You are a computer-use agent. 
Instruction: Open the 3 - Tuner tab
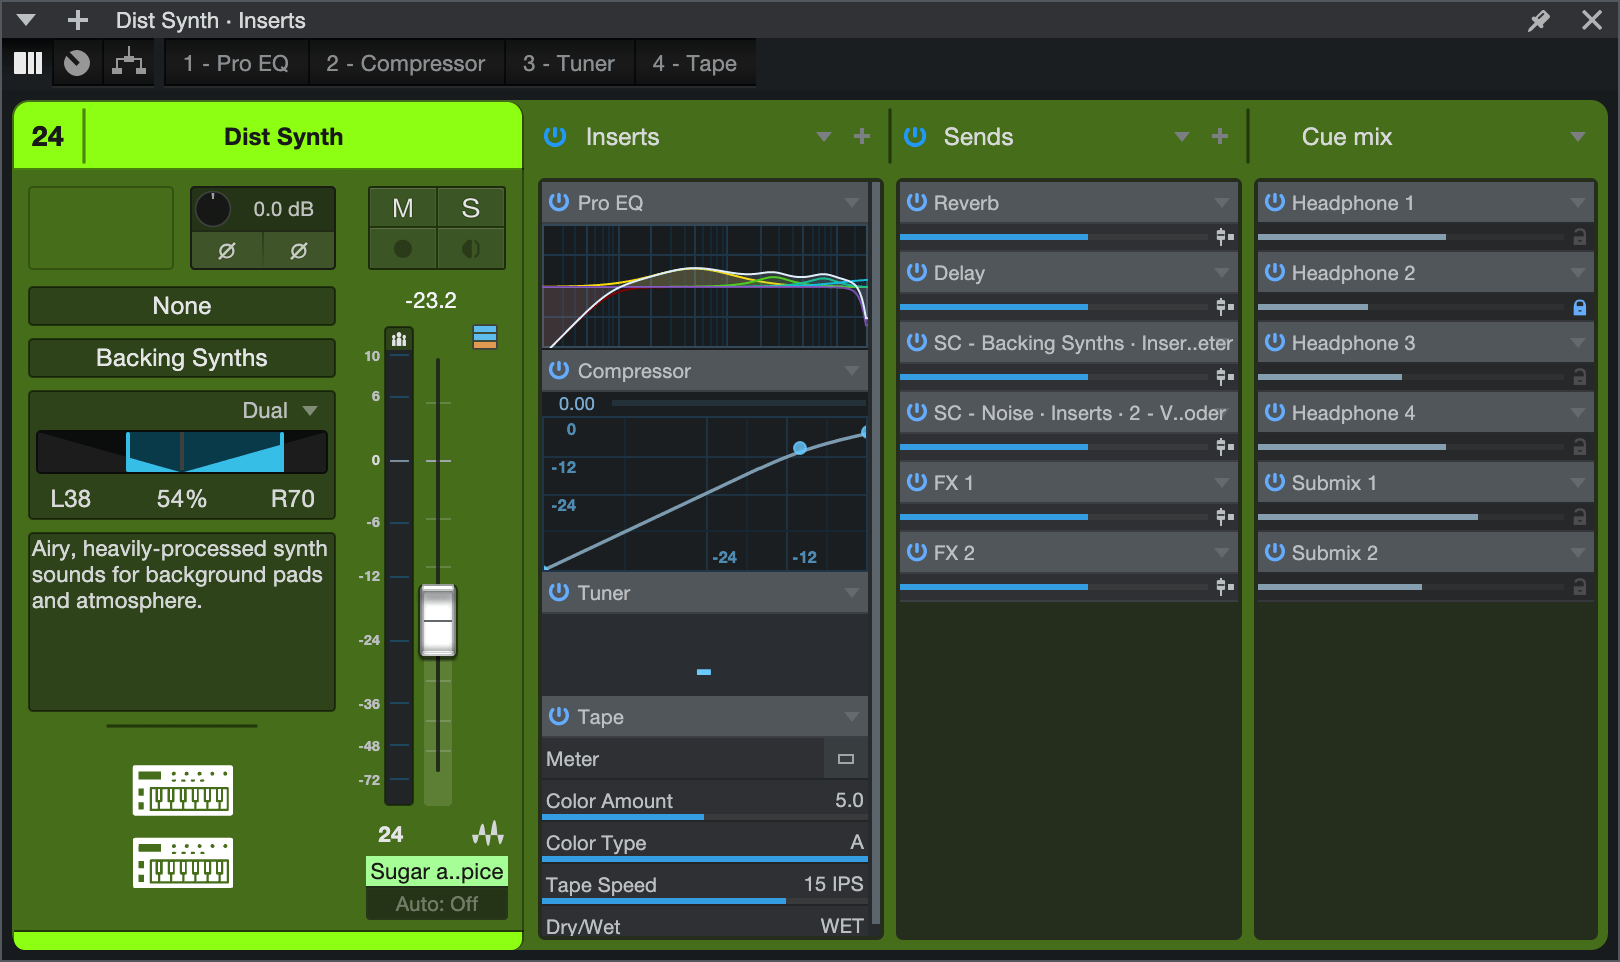570,62
